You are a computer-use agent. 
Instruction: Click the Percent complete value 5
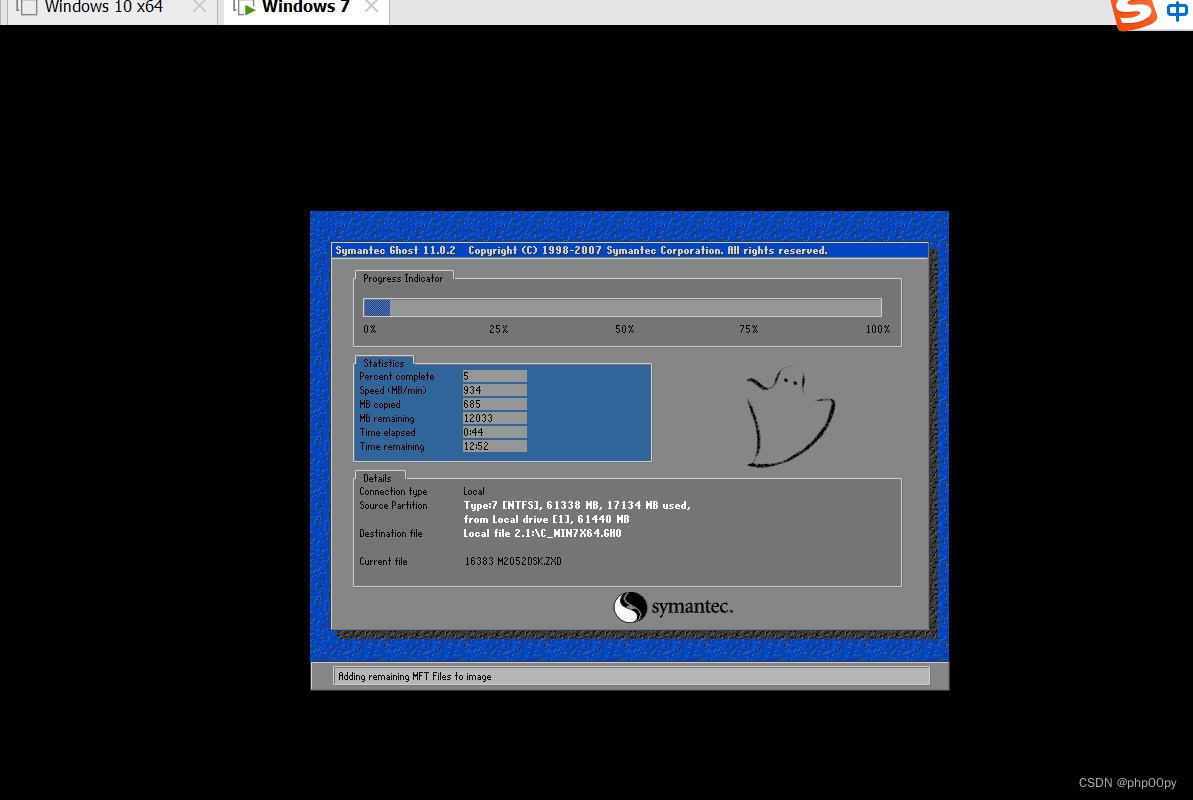(495, 376)
